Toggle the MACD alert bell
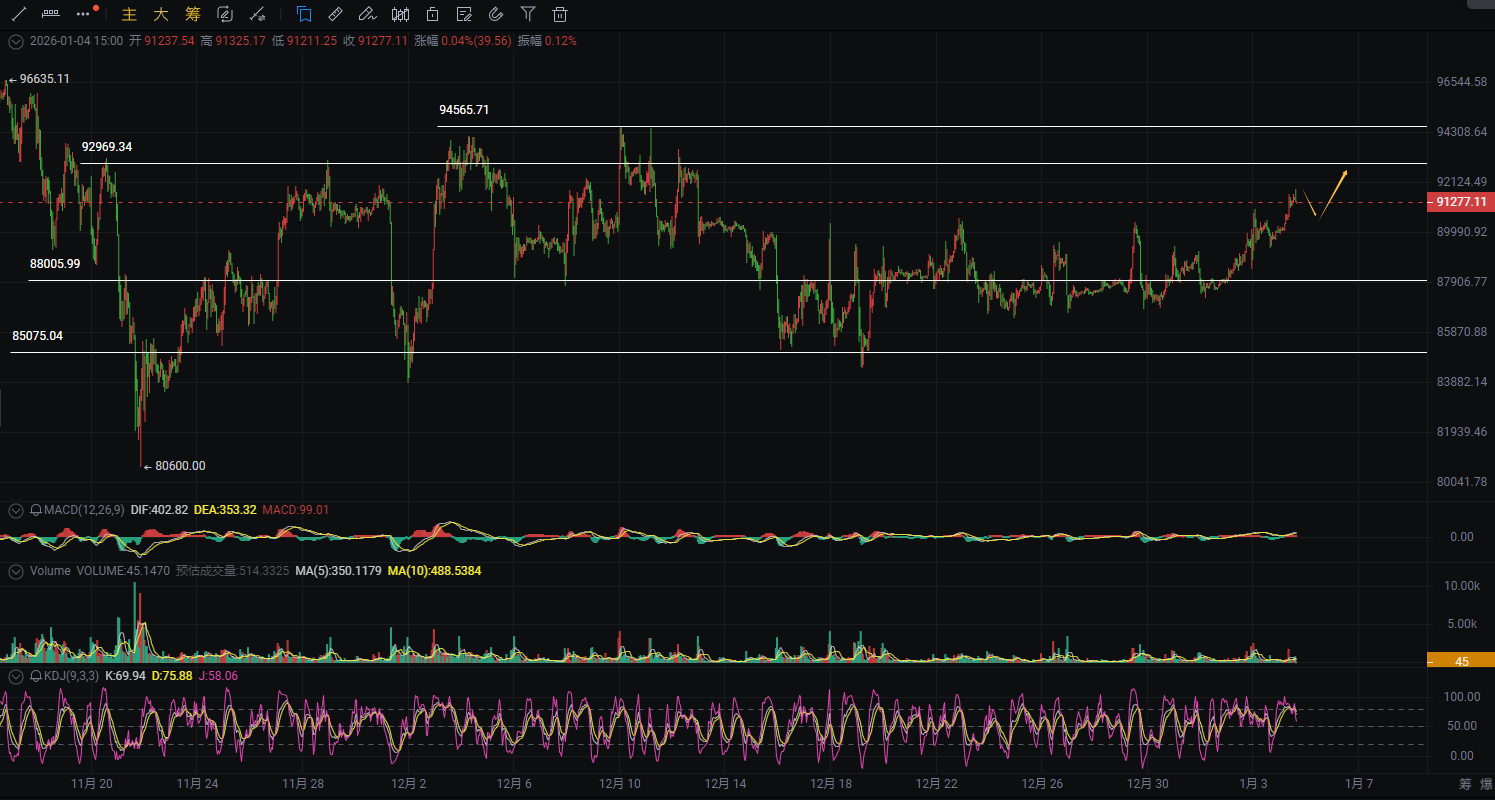This screenshot has height=800, width=1495. (36, 510)
